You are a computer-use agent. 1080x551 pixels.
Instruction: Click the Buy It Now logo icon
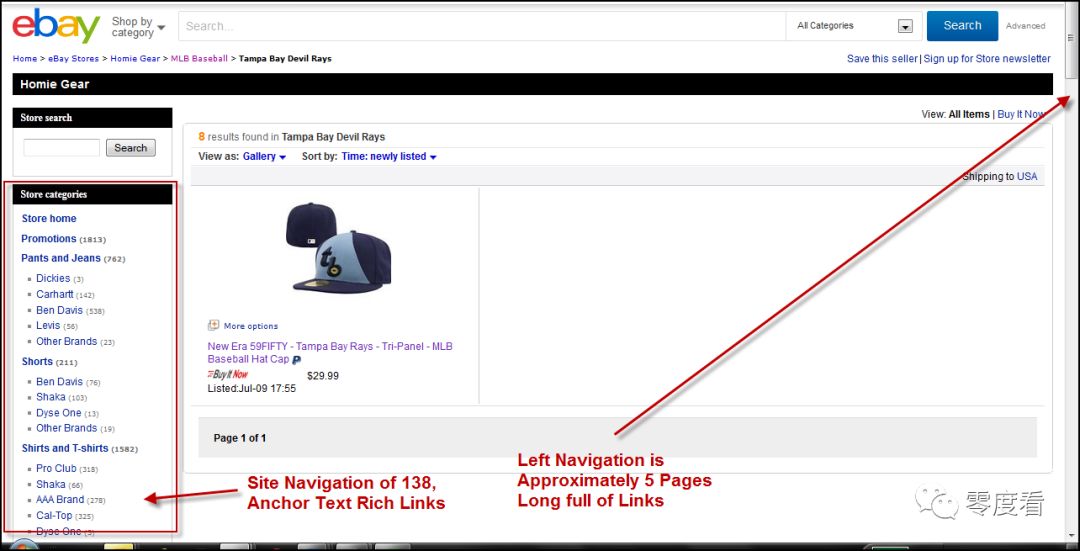pyautogui.click(x=227, y=375)
